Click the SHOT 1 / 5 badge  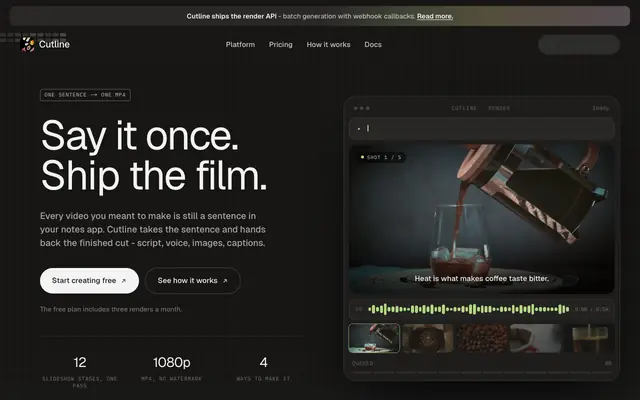(380, 157)
